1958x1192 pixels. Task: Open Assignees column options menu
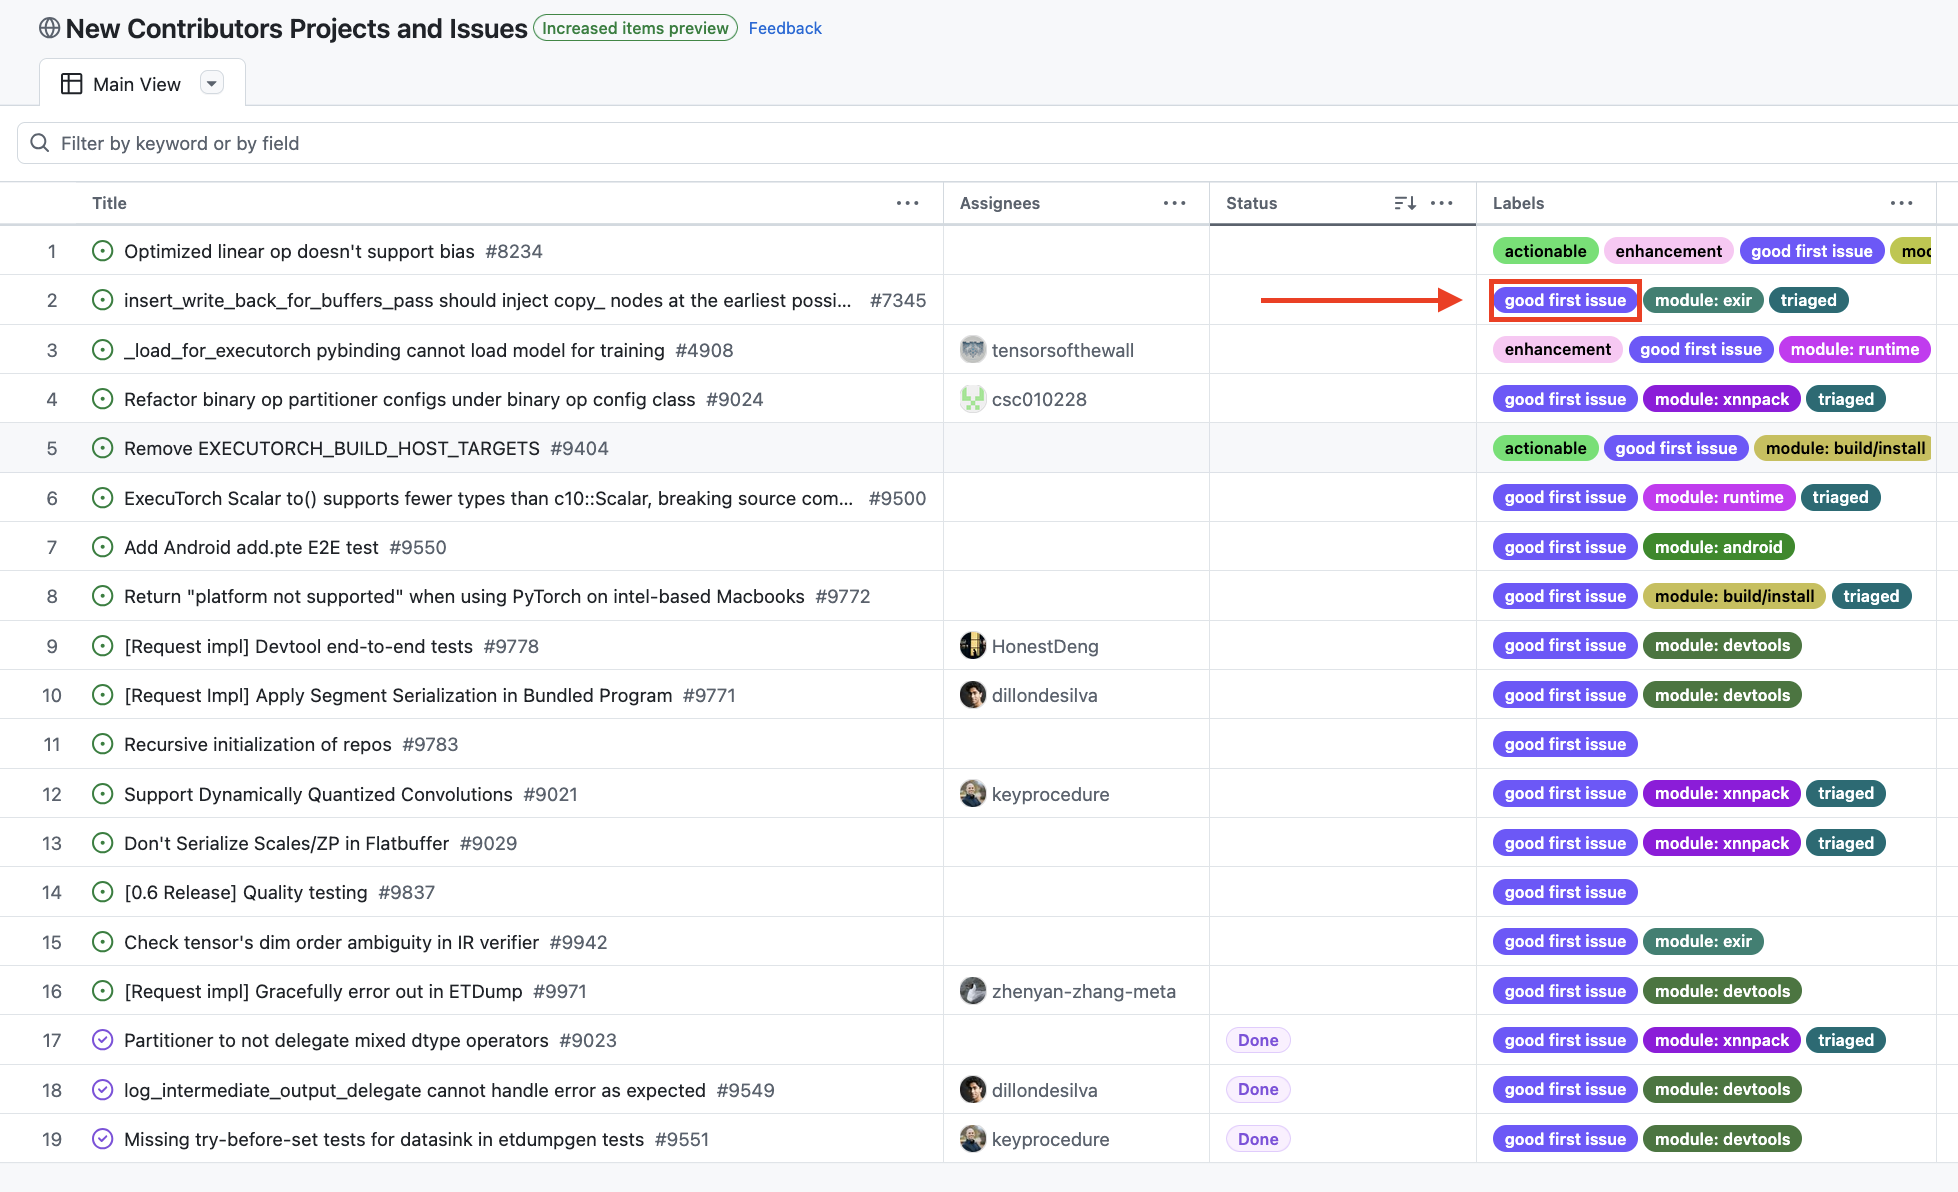[1174, 203]
